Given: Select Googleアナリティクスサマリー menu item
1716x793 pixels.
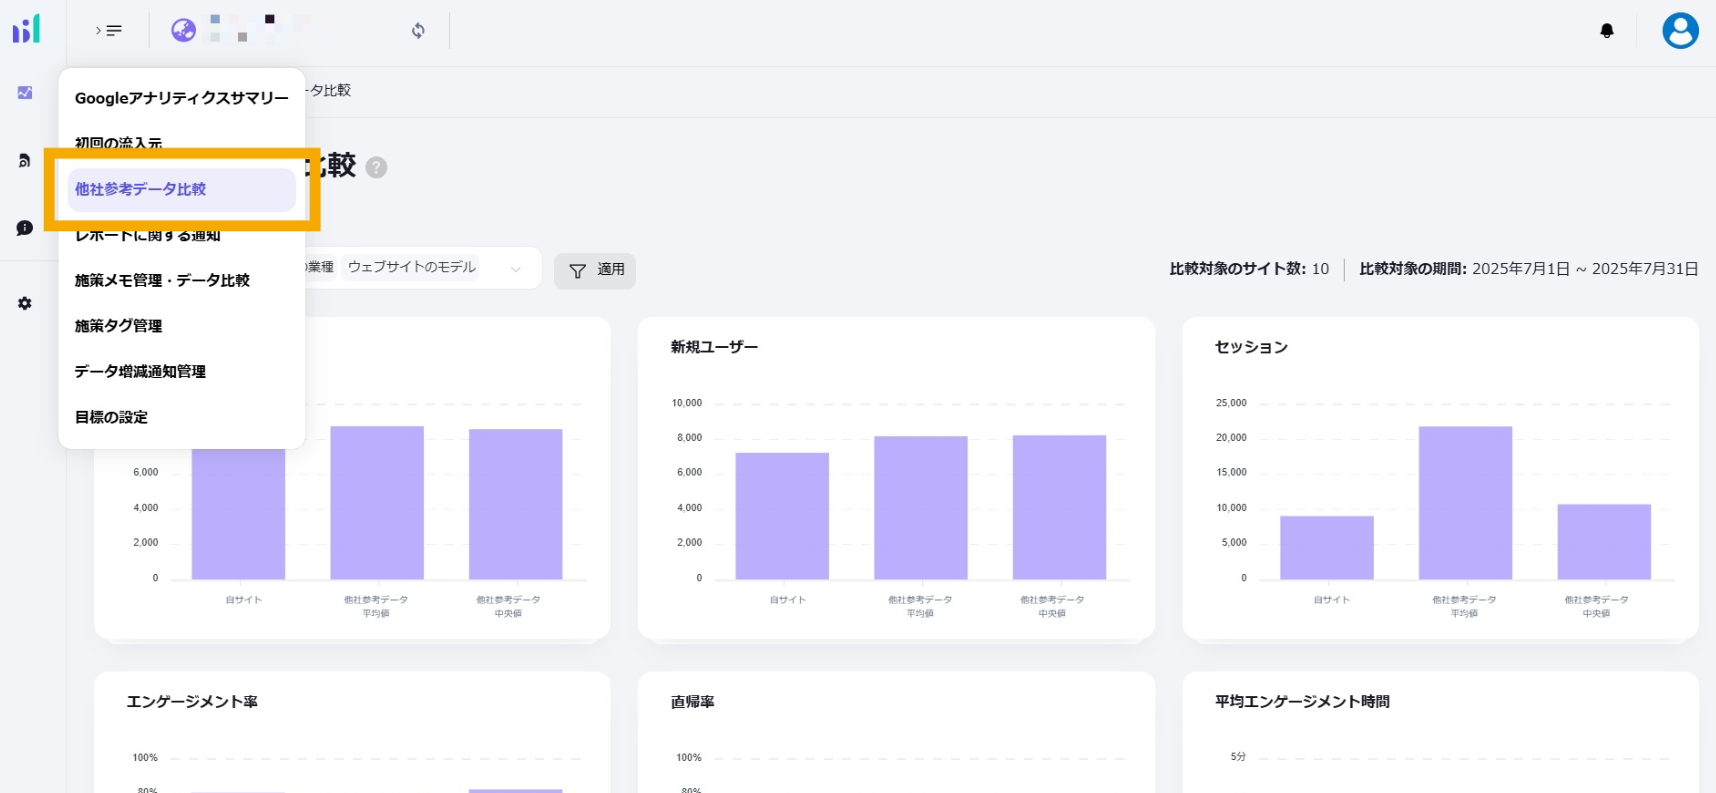Looking at the screenshot, I should point(181,98).
